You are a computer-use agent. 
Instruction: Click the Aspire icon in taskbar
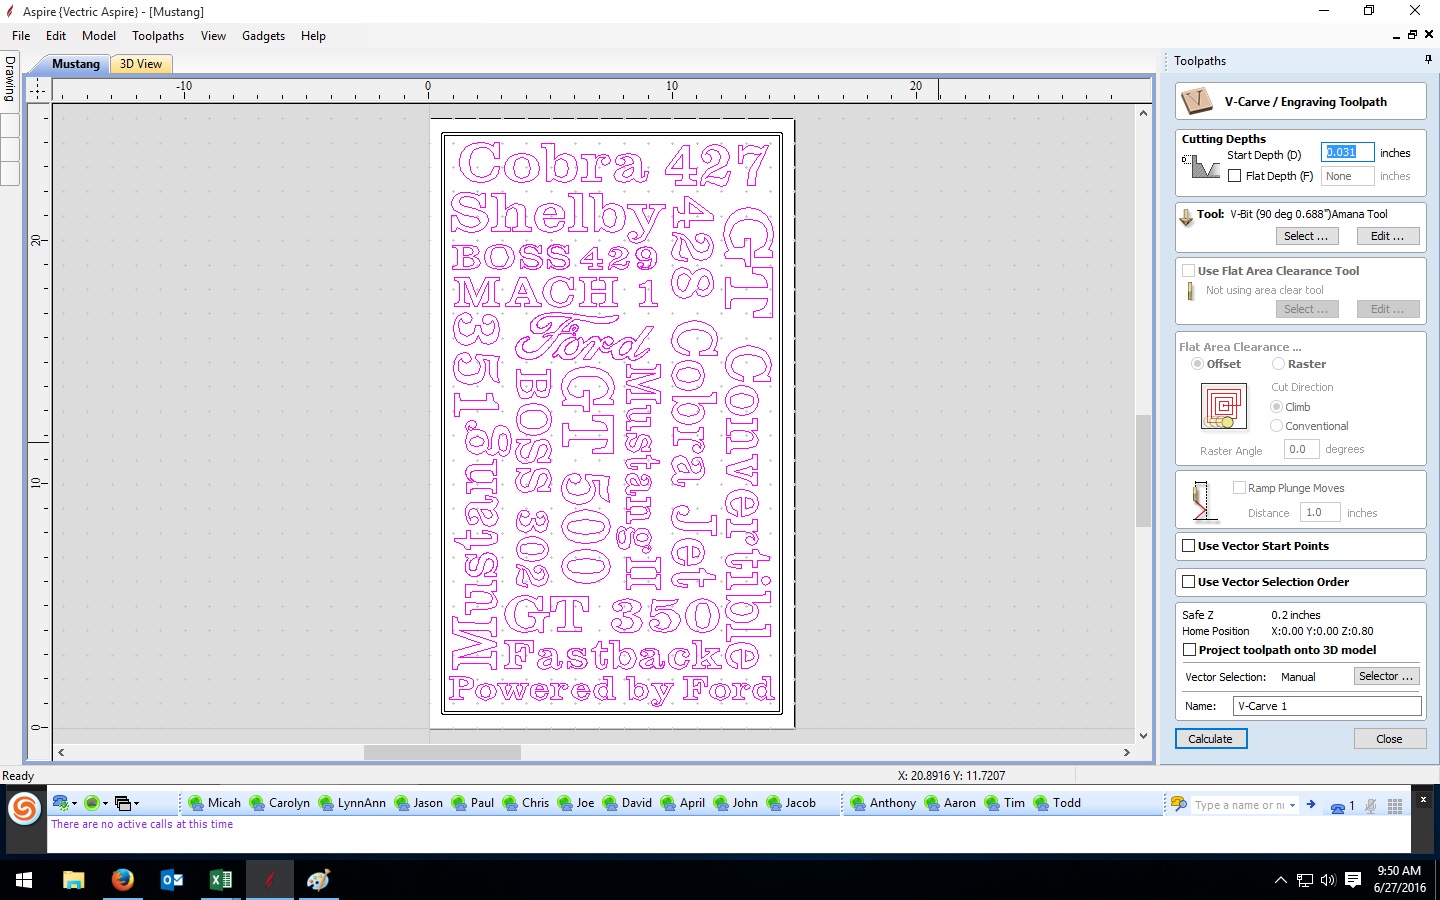(x=270, y=880)
